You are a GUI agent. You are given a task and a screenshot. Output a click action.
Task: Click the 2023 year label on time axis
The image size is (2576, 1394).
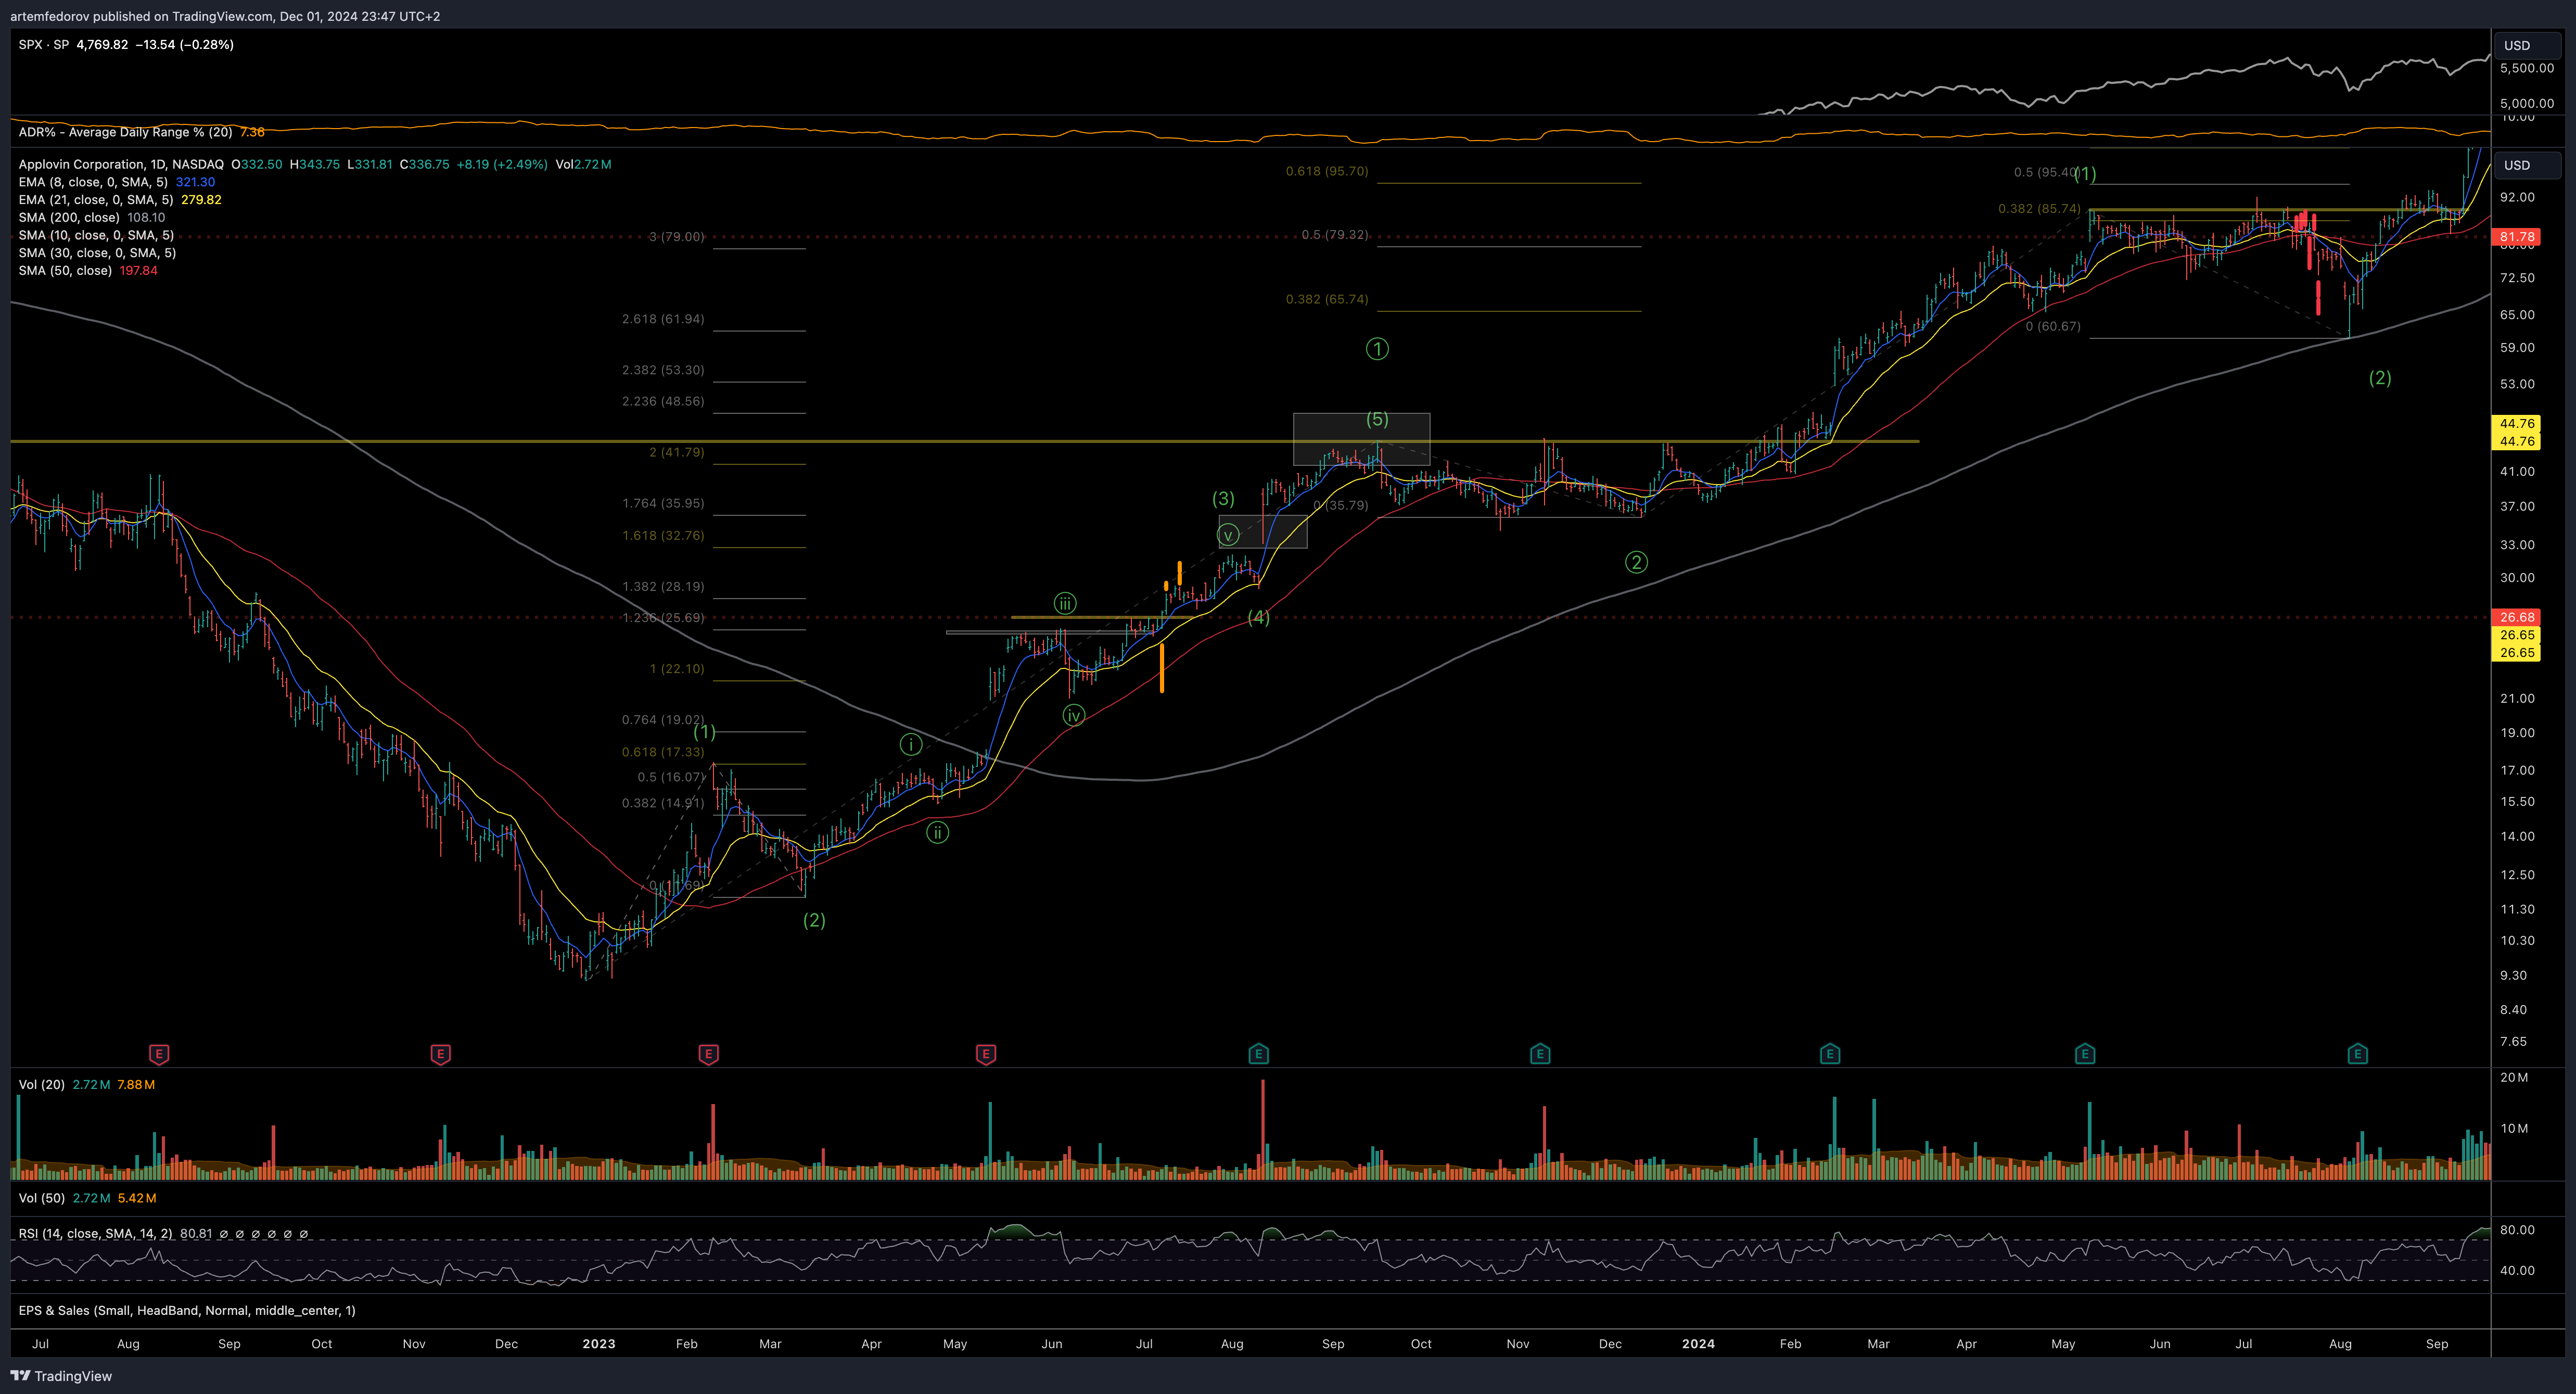(599, 1344)
